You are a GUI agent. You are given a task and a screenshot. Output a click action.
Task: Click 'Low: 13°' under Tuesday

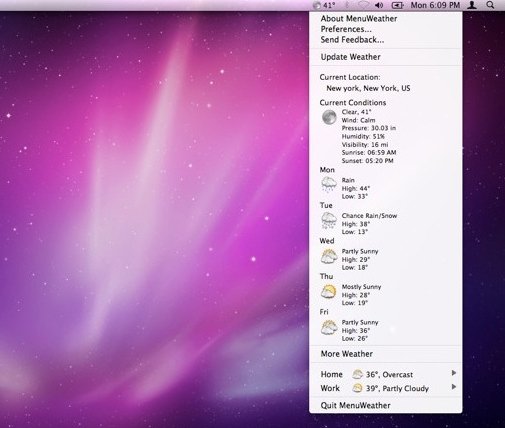(x=355, y=232)
